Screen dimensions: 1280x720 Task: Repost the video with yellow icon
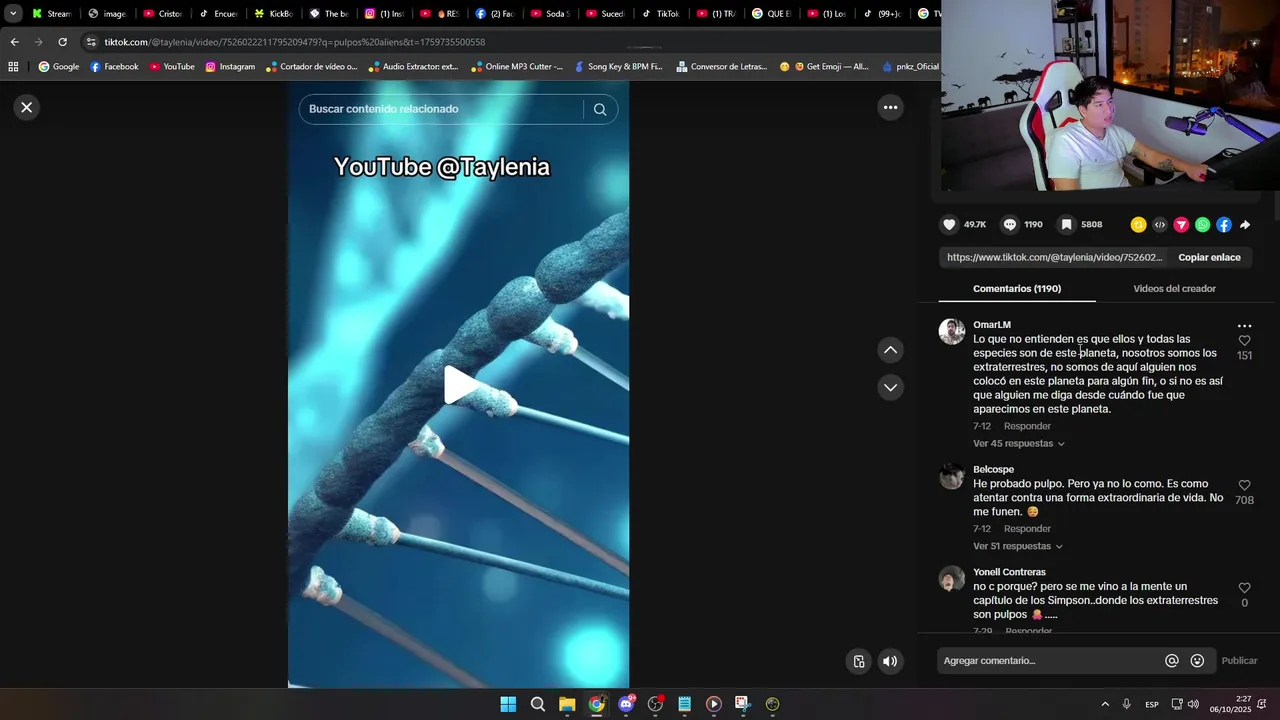[x=1138, y=225]
